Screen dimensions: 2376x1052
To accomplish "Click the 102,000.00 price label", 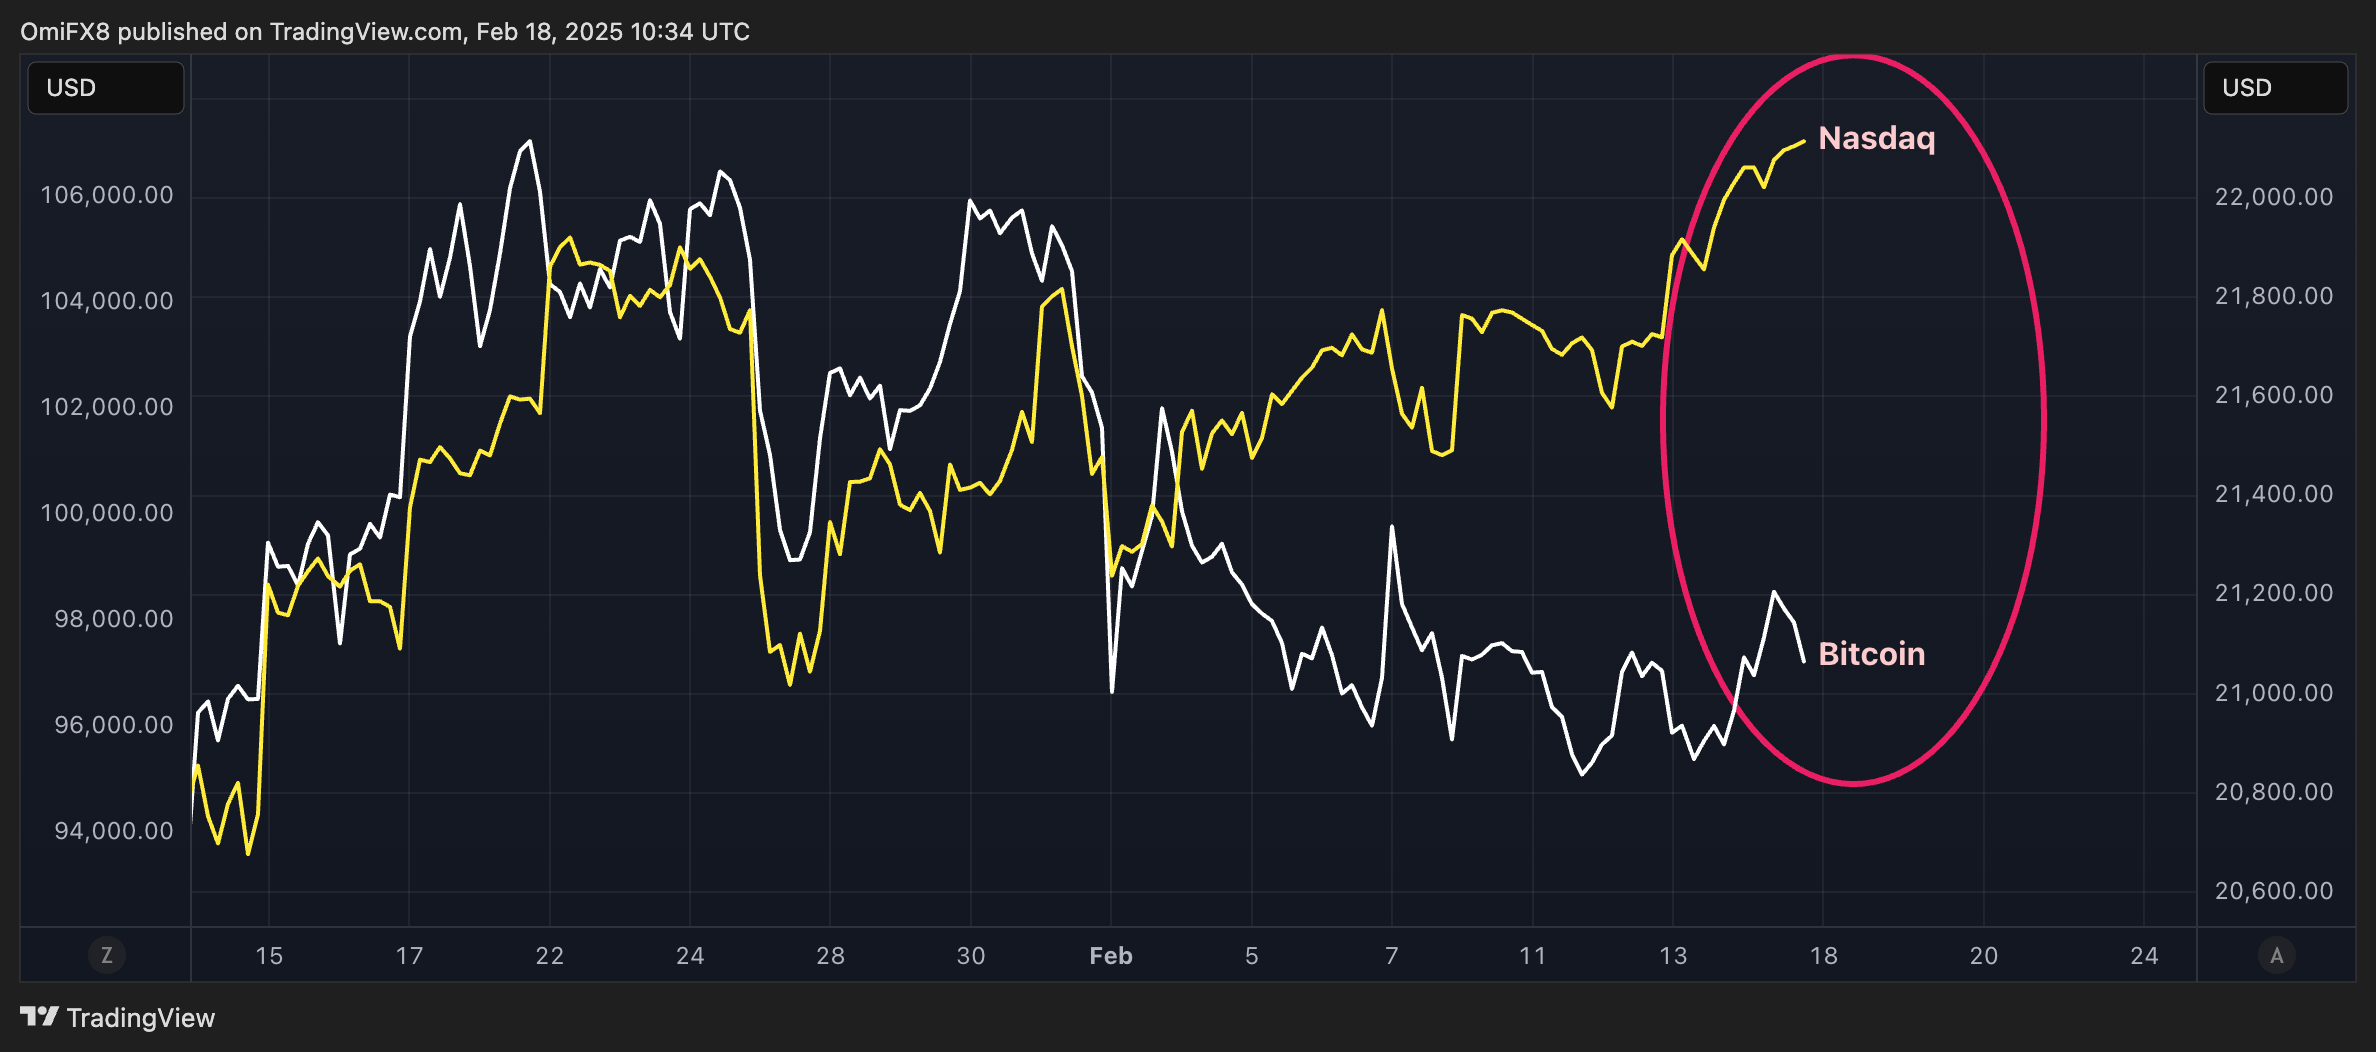I will pyautogui.click(x=107, y=406).
